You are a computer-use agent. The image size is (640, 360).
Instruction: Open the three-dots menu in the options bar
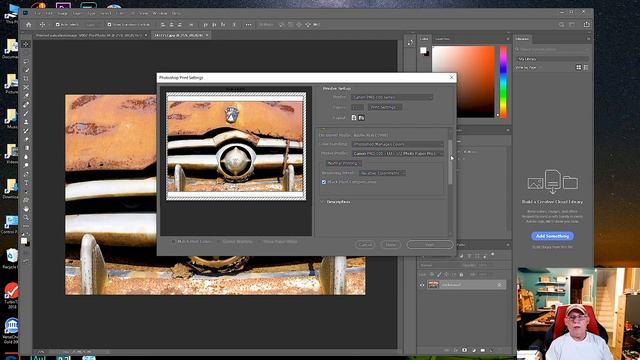point(248,24)
